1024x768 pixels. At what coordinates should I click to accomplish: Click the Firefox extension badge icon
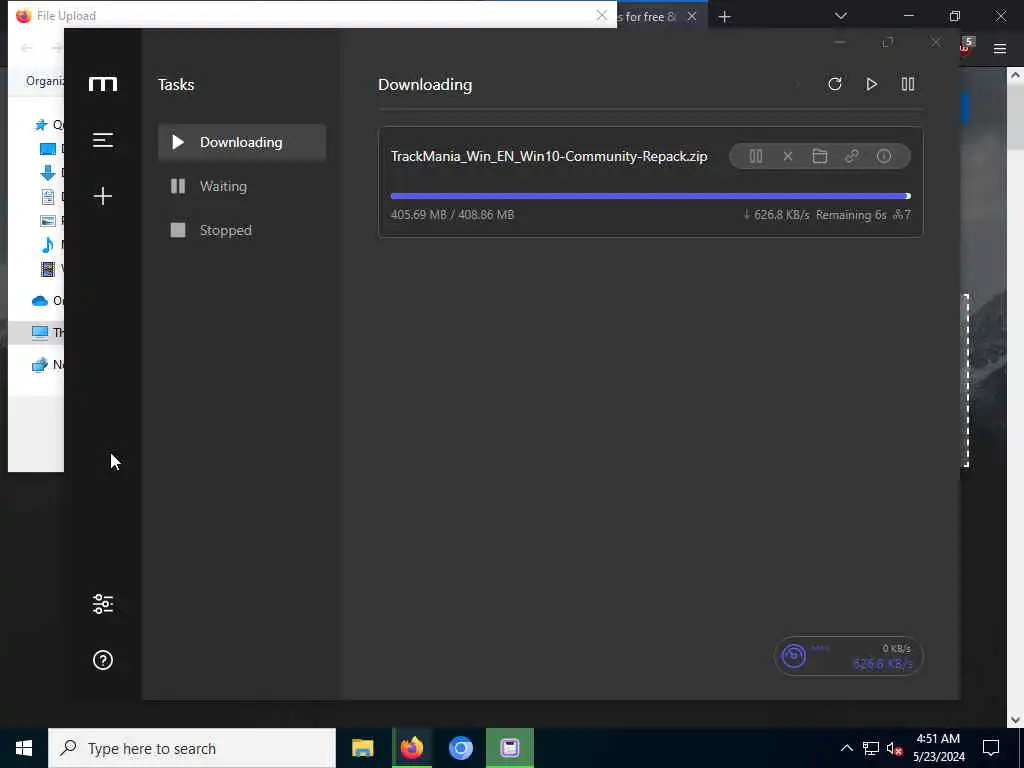coord(967,46)
